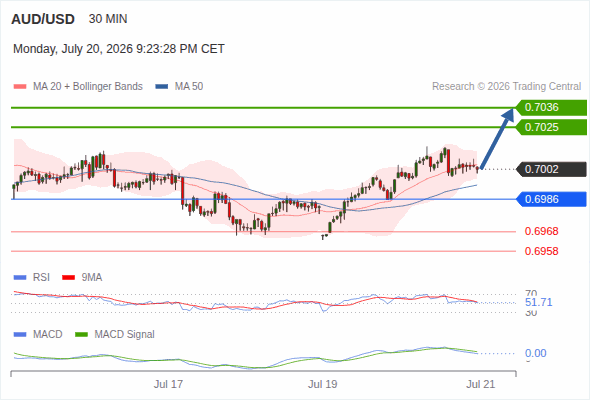Click the 0.6958 support level label
Image resolution: width=590 pixels, height=400 pixels.
[x=541, y=251]
